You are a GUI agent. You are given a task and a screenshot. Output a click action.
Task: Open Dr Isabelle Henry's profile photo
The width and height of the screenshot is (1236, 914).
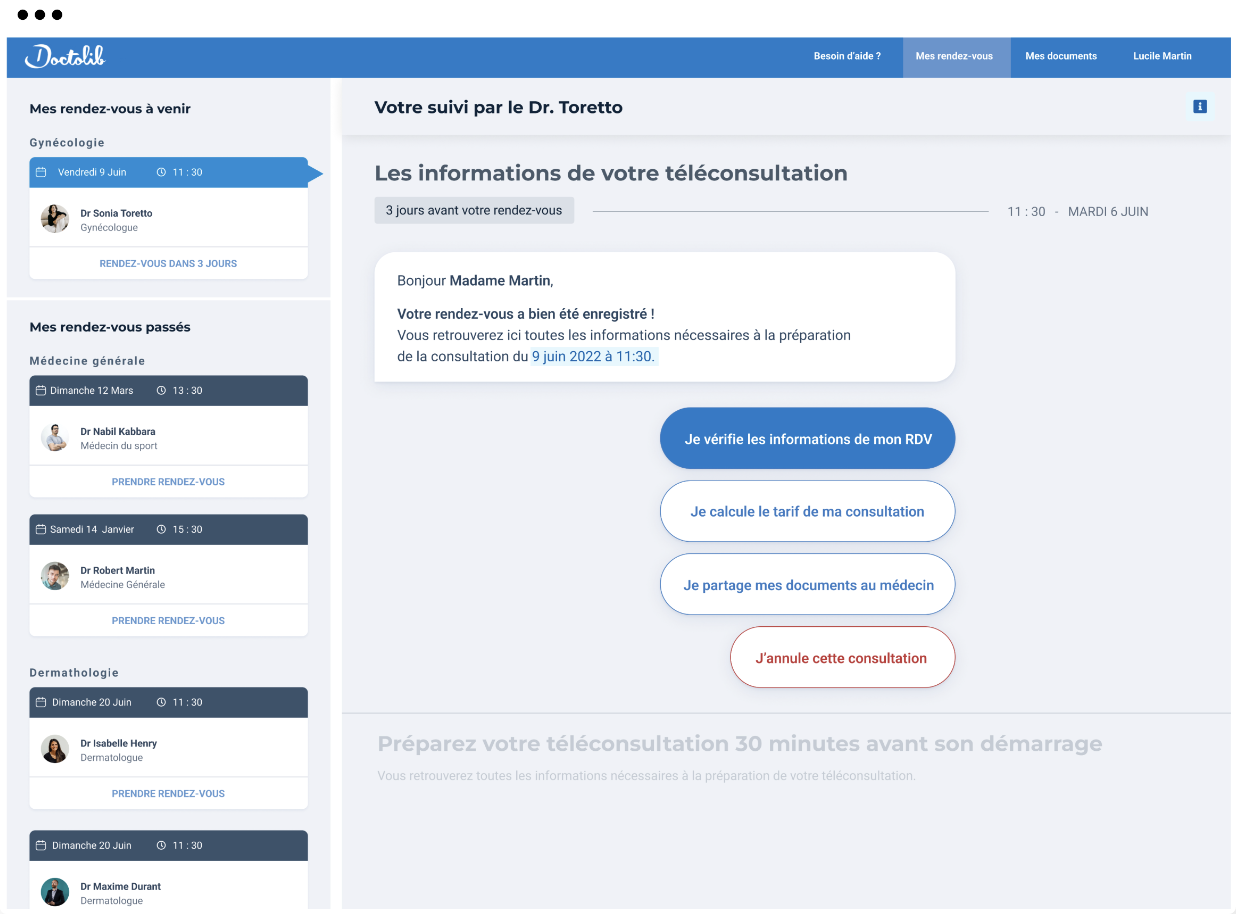[x=55, y=749]
